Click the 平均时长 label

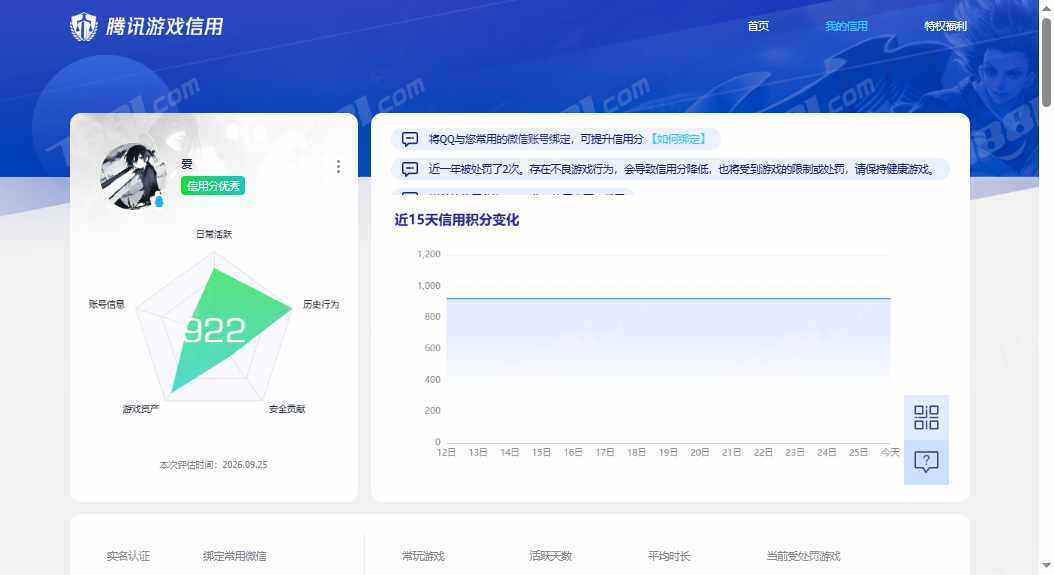669,556
